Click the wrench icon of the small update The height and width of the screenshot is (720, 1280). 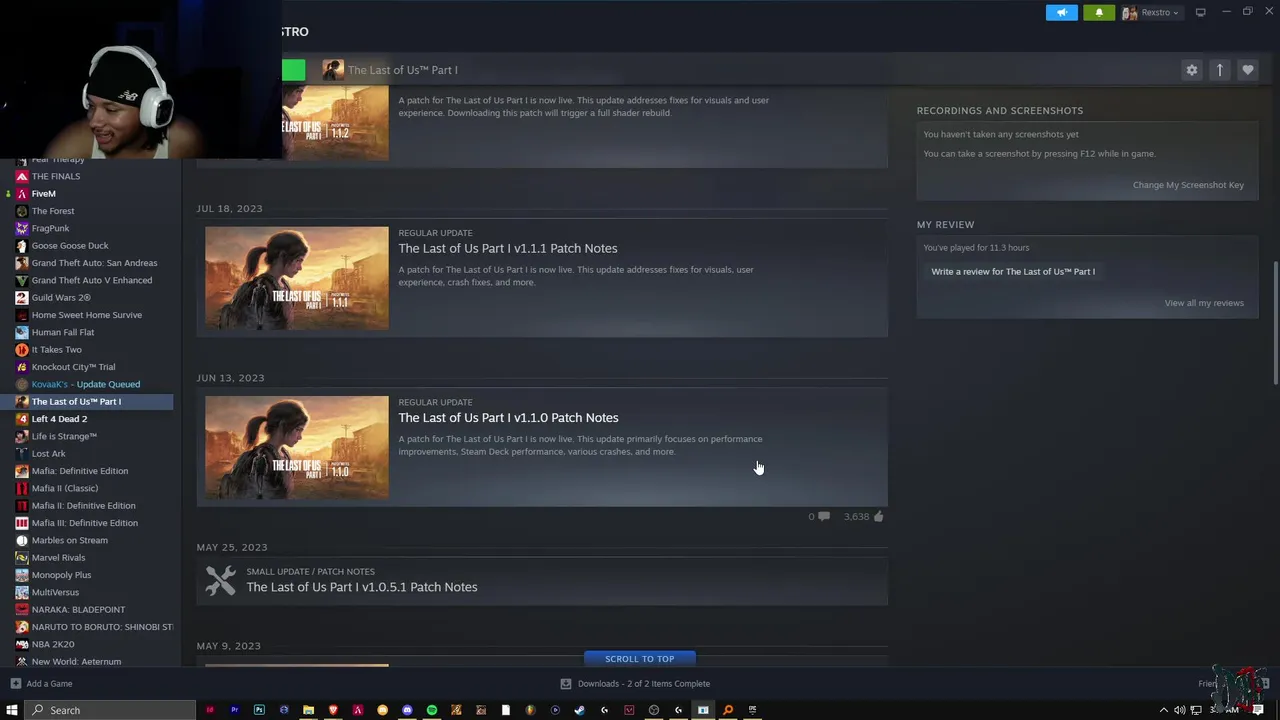220,581
